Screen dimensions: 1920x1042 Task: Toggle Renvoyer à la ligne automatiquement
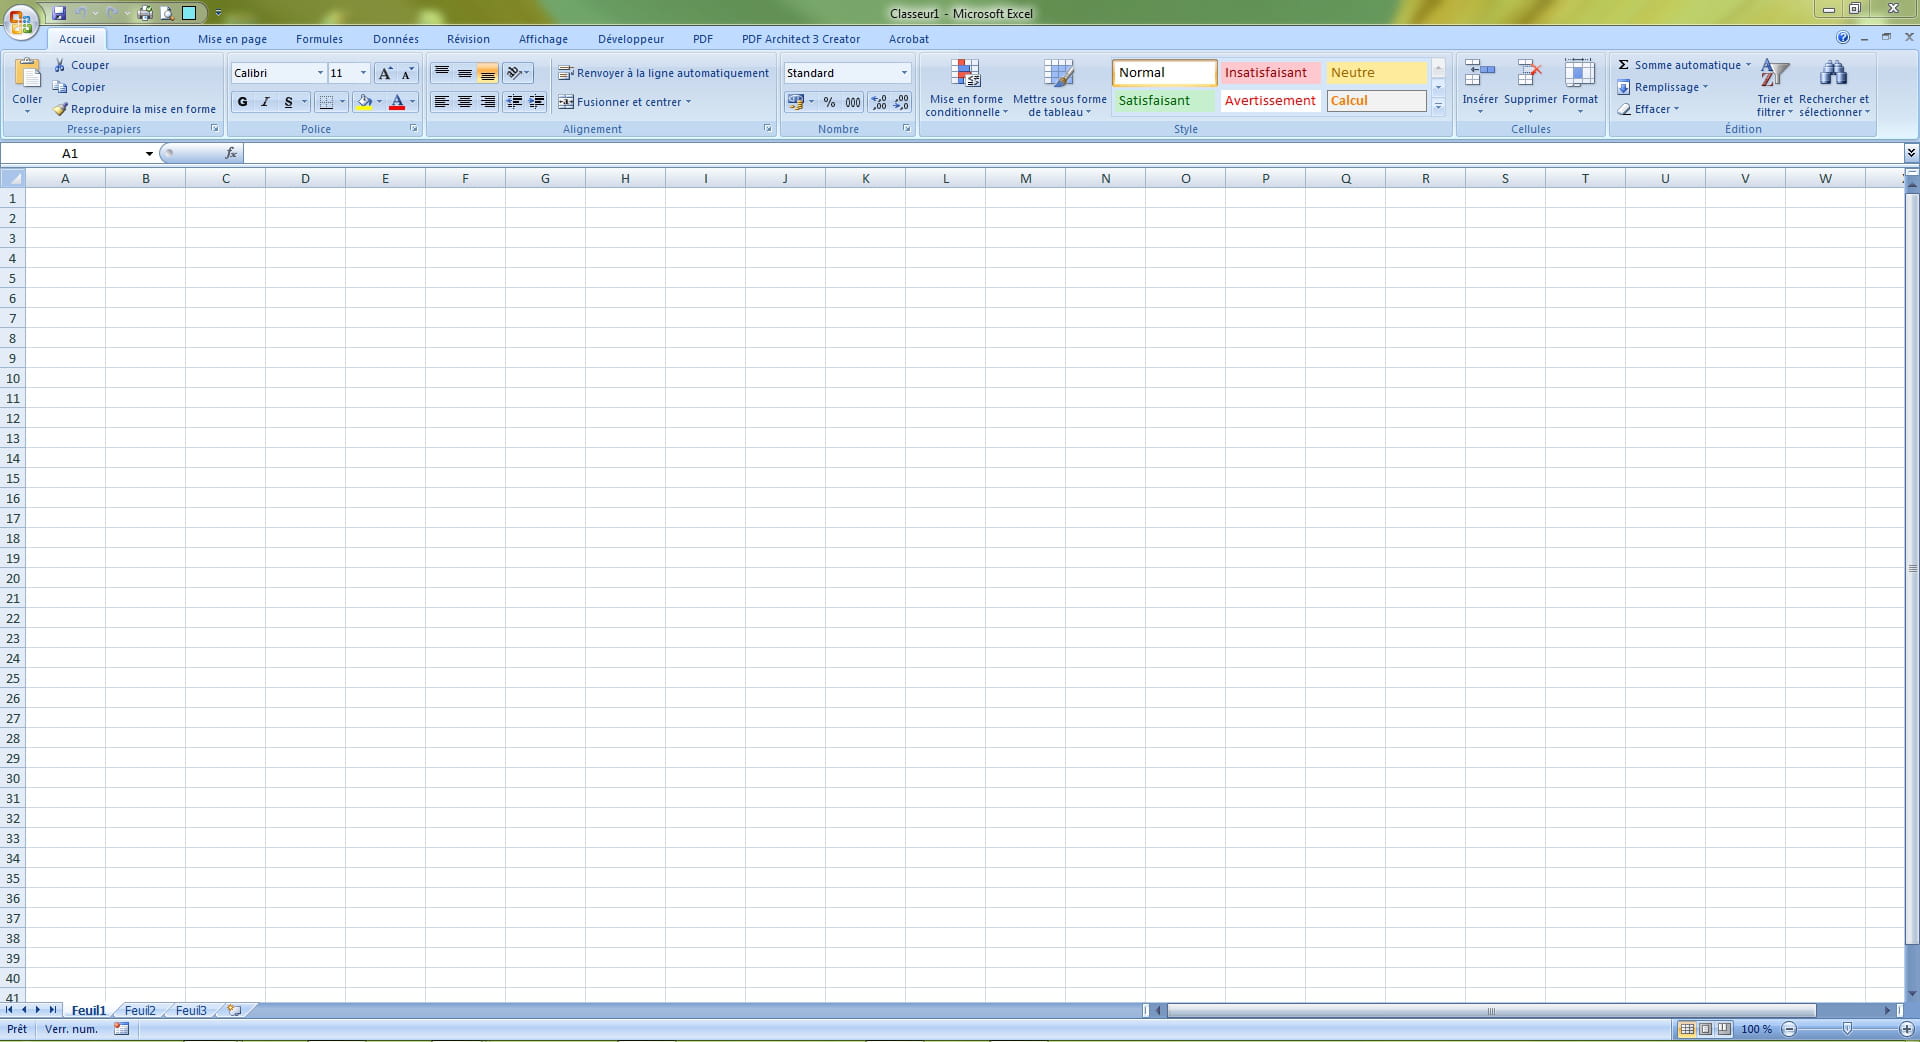tap(663, 73)
